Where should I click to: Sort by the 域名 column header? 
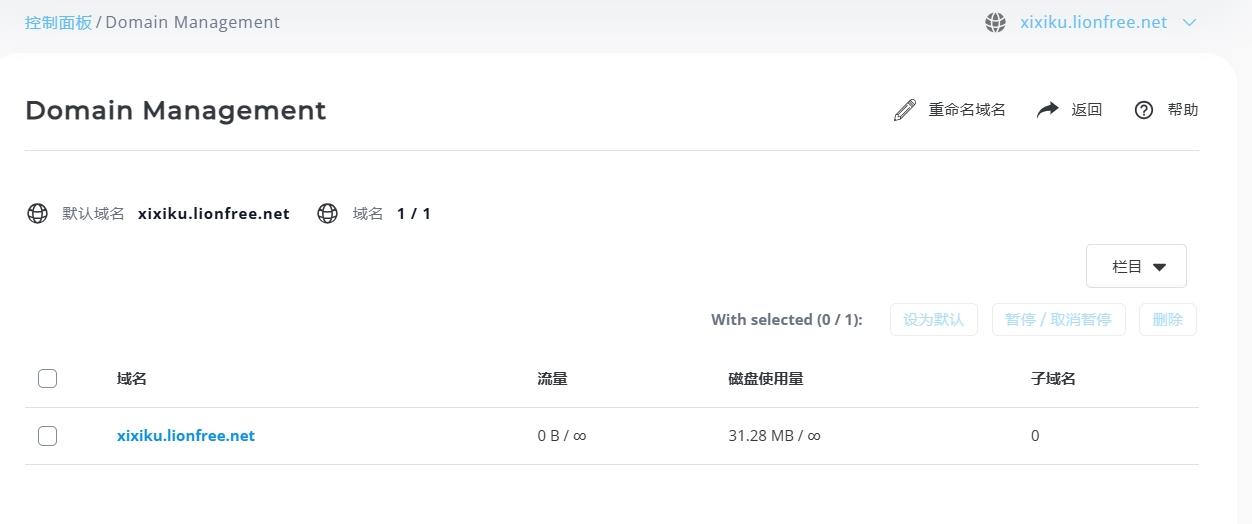click(132, 378)
